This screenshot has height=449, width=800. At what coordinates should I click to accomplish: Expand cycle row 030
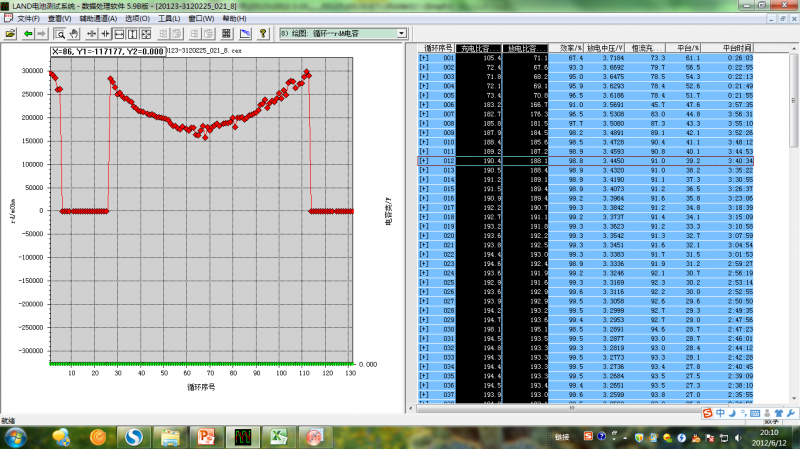click(424, 329)
